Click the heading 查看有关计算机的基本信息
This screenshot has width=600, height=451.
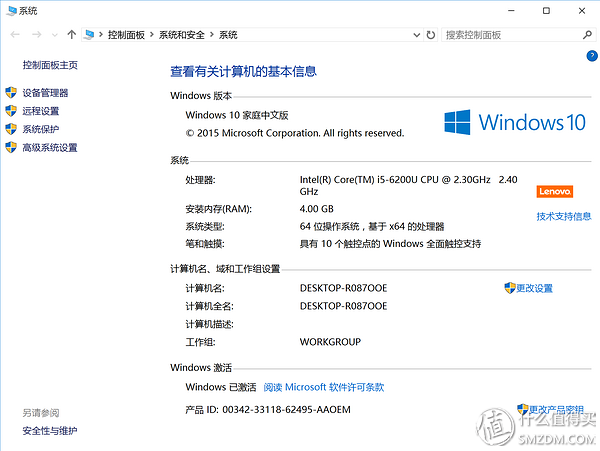point(243,72)
